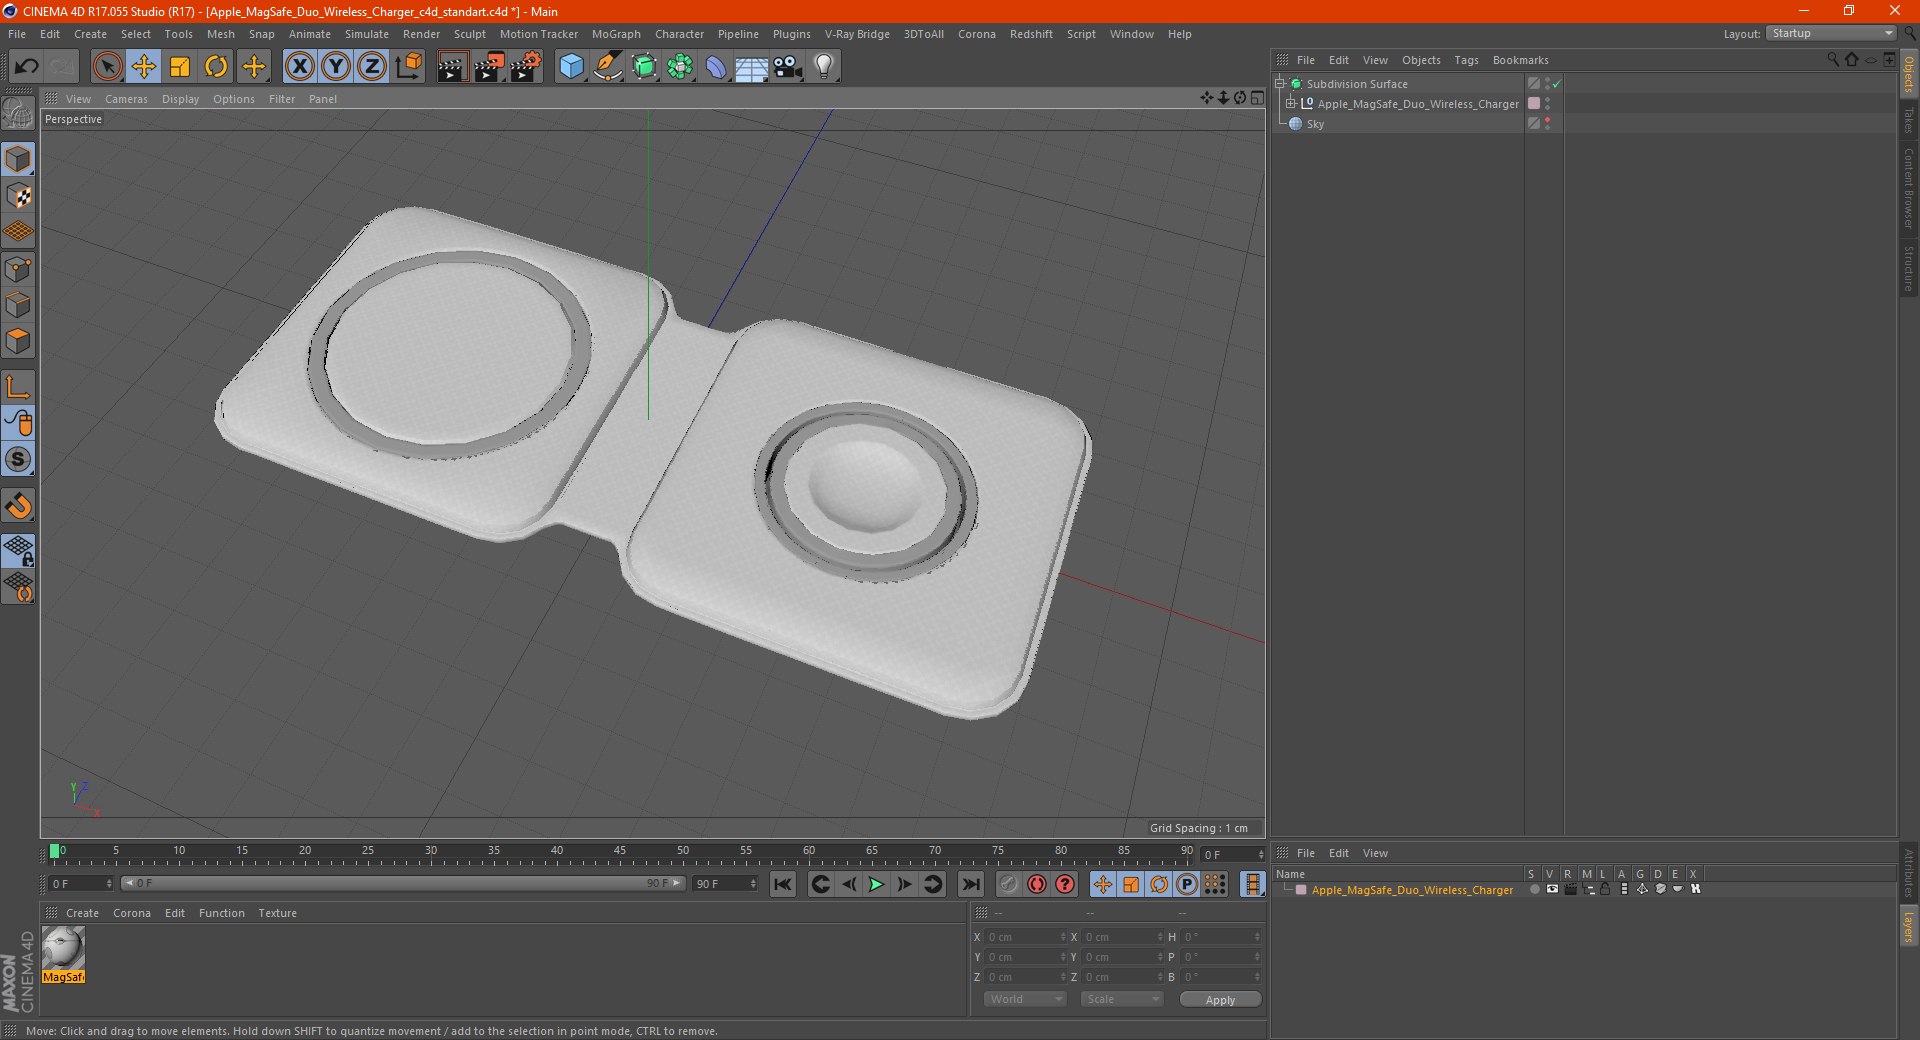Add a Cube primitive object
Viewport: 1920px width, 1040px height.
point(571,67)
